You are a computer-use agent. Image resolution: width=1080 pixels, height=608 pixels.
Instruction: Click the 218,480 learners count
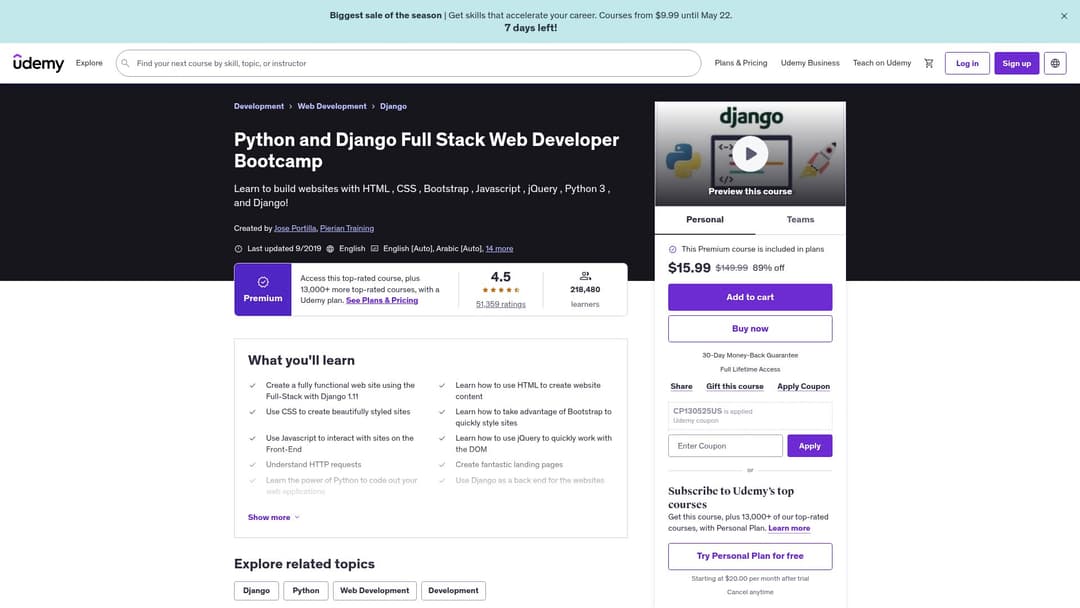(x=585, y=290)
